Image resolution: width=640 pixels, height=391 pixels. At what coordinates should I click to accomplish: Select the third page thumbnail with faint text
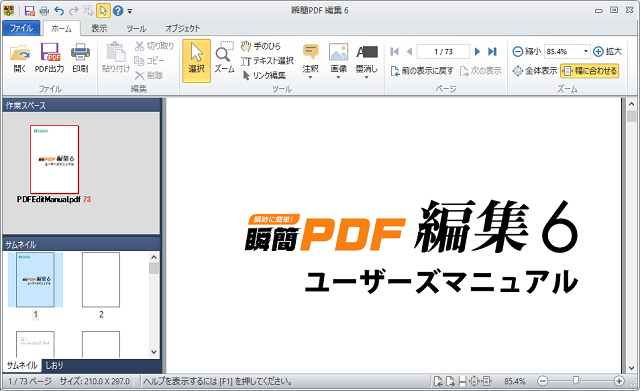click(x=35, y=344)
